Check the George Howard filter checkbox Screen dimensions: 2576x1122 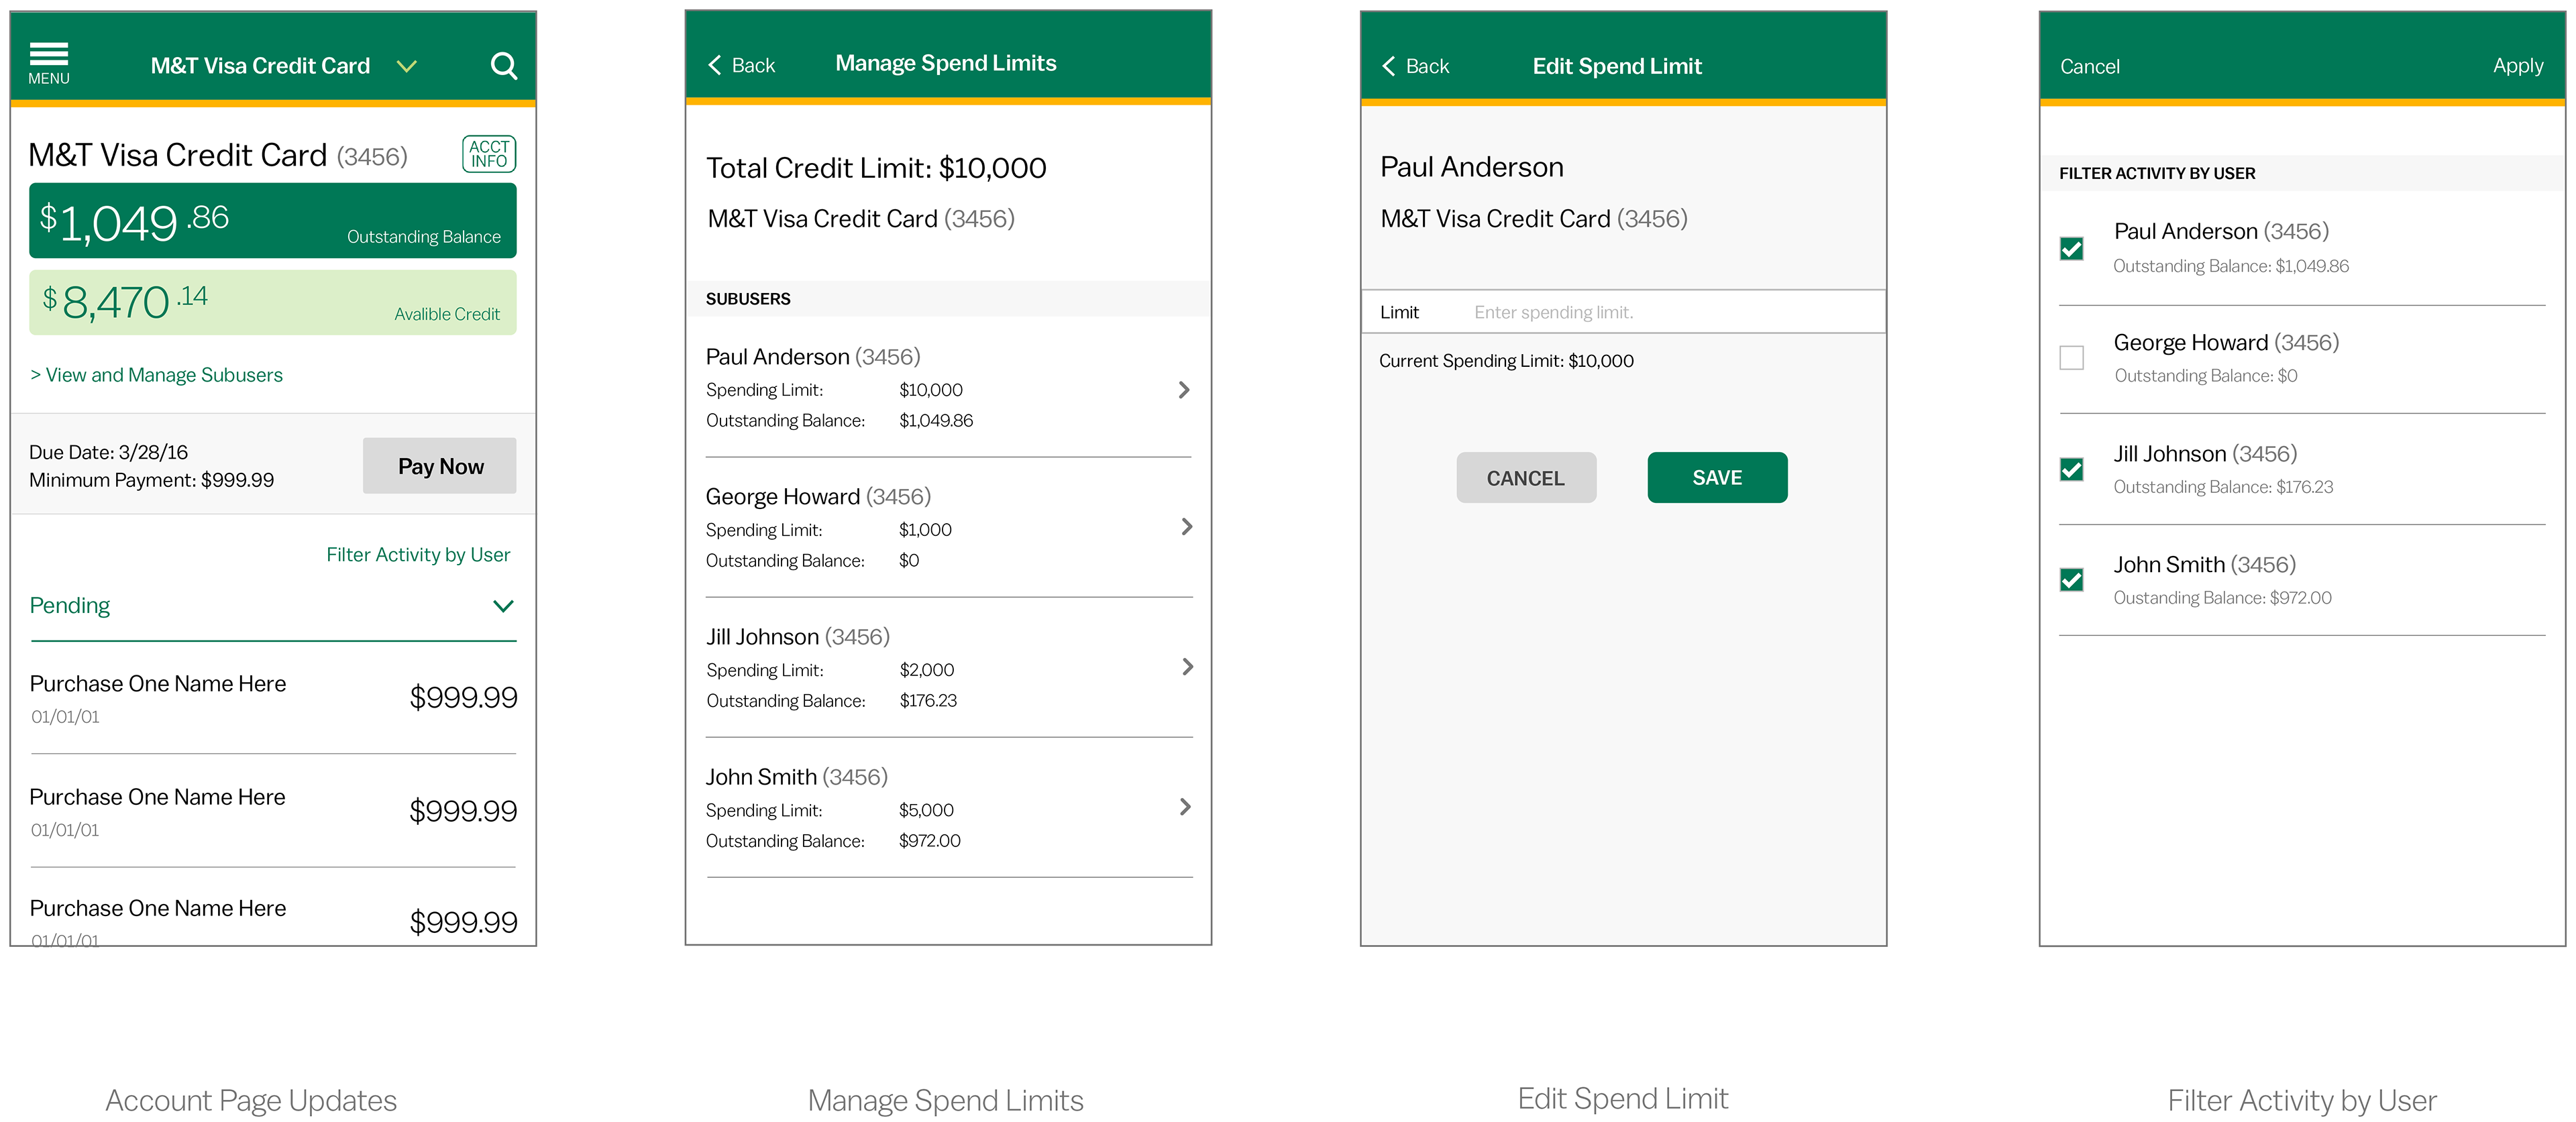pyautogui.click(x=2071, y=357)
